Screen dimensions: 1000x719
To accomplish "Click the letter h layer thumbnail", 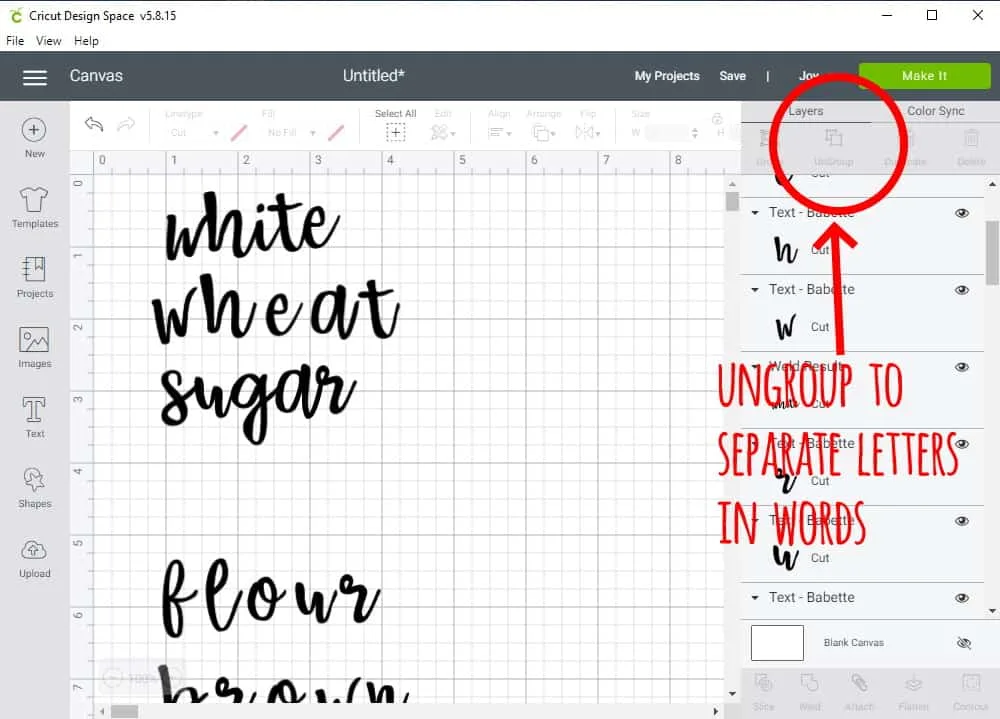I will pos(786,250).
